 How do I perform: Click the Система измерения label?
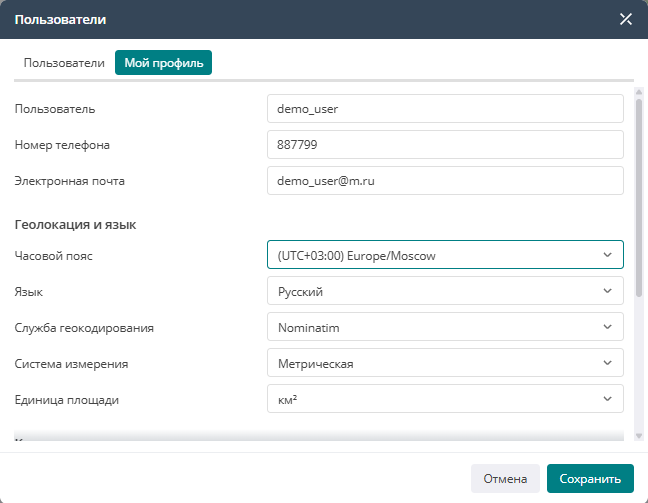pyautogui.click(x=71, y=364)
